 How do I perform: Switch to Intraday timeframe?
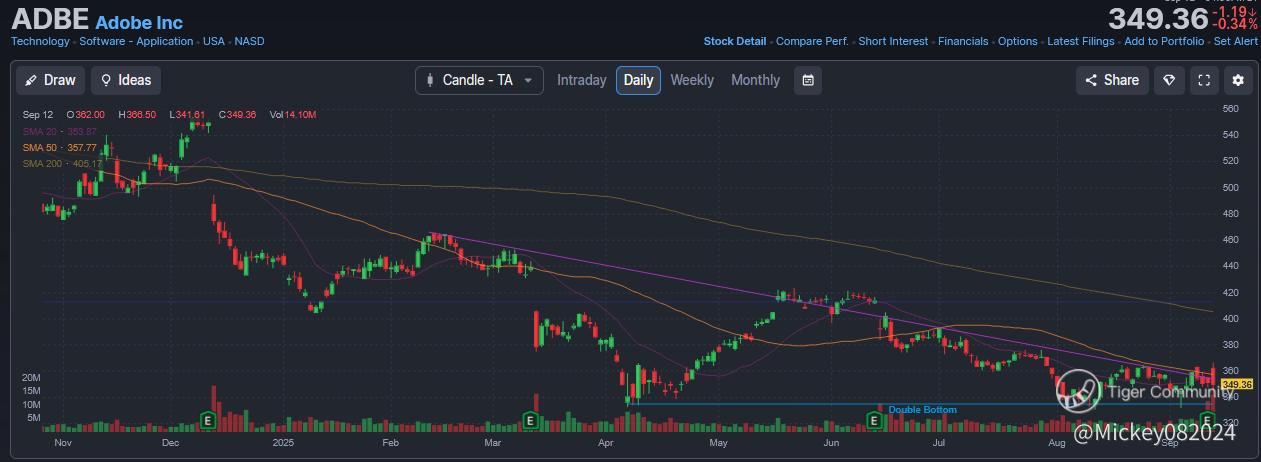point(581,80)
